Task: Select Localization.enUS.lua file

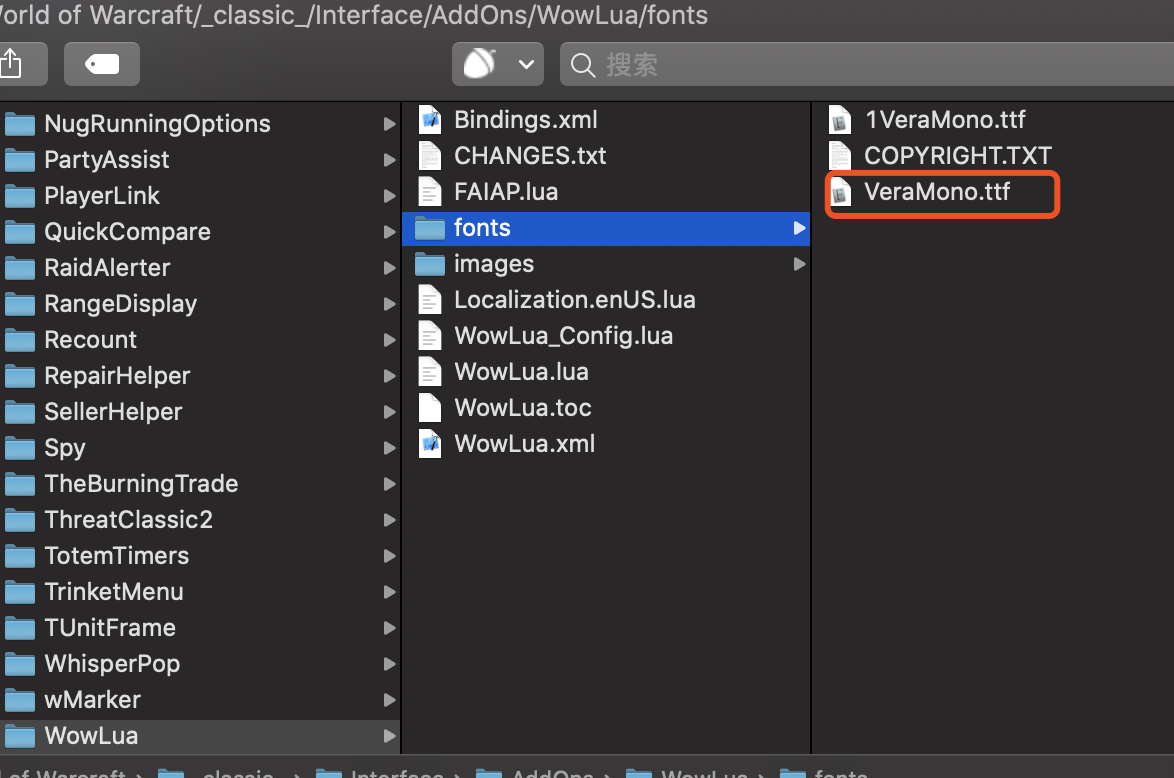Action: coord(574,300)
